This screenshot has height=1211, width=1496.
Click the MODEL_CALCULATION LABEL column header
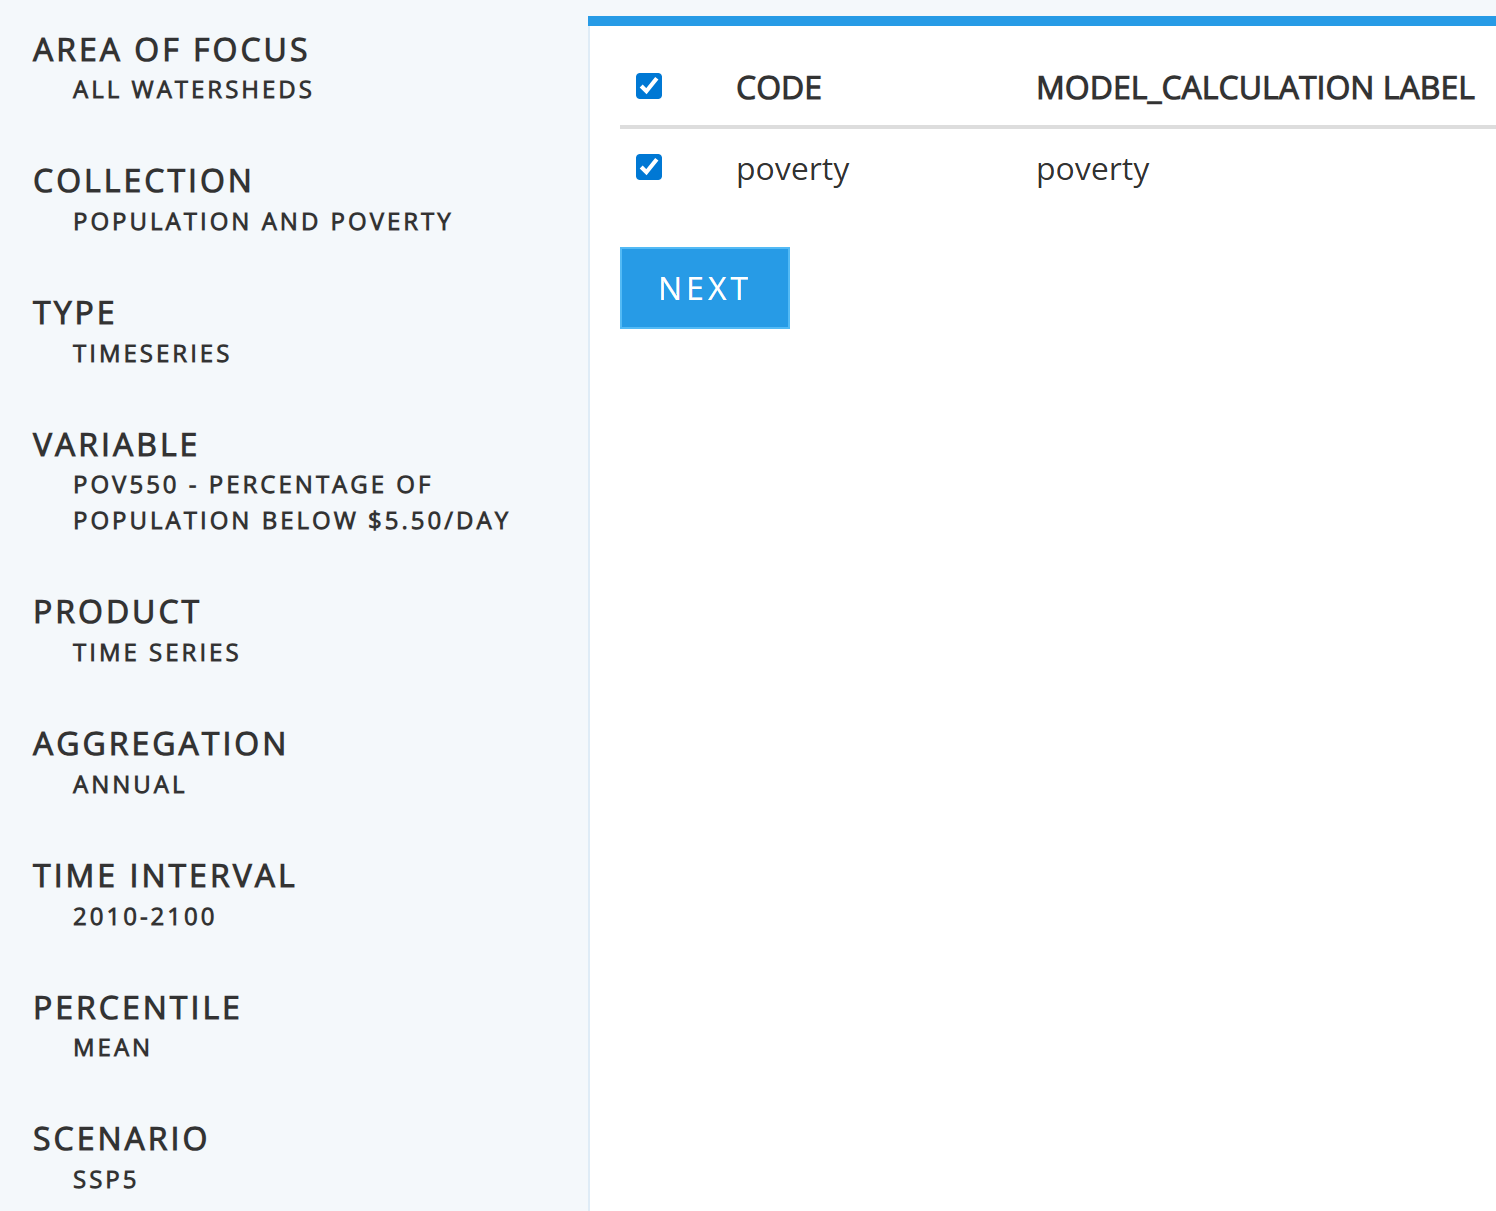click(x=1255, y=88)
